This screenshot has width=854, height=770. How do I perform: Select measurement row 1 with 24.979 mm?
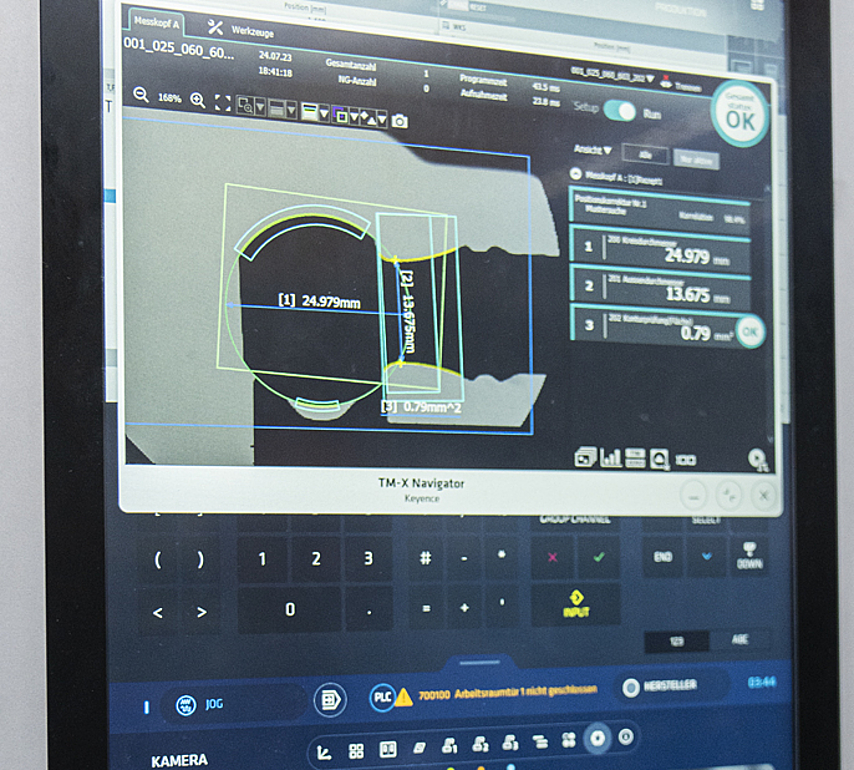click(x=660, y=250)
